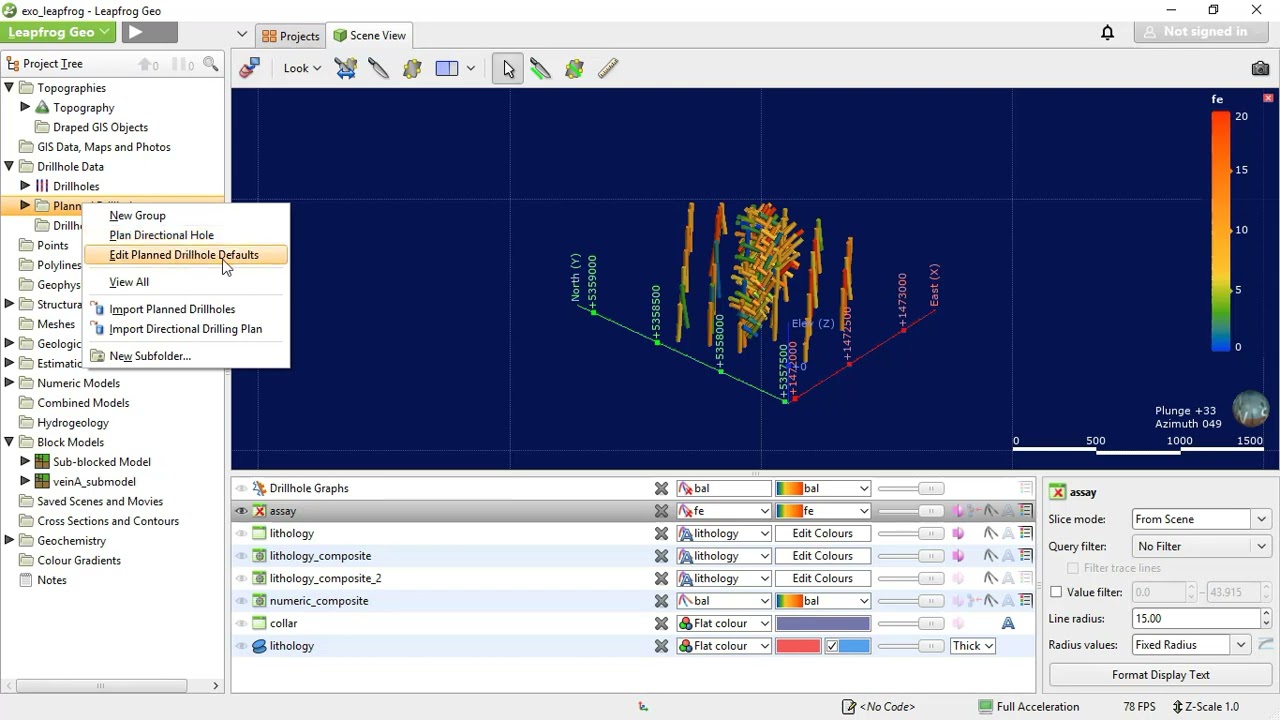Click legend icon on numeric_composite row
1280x720 pixels.
1026,601
